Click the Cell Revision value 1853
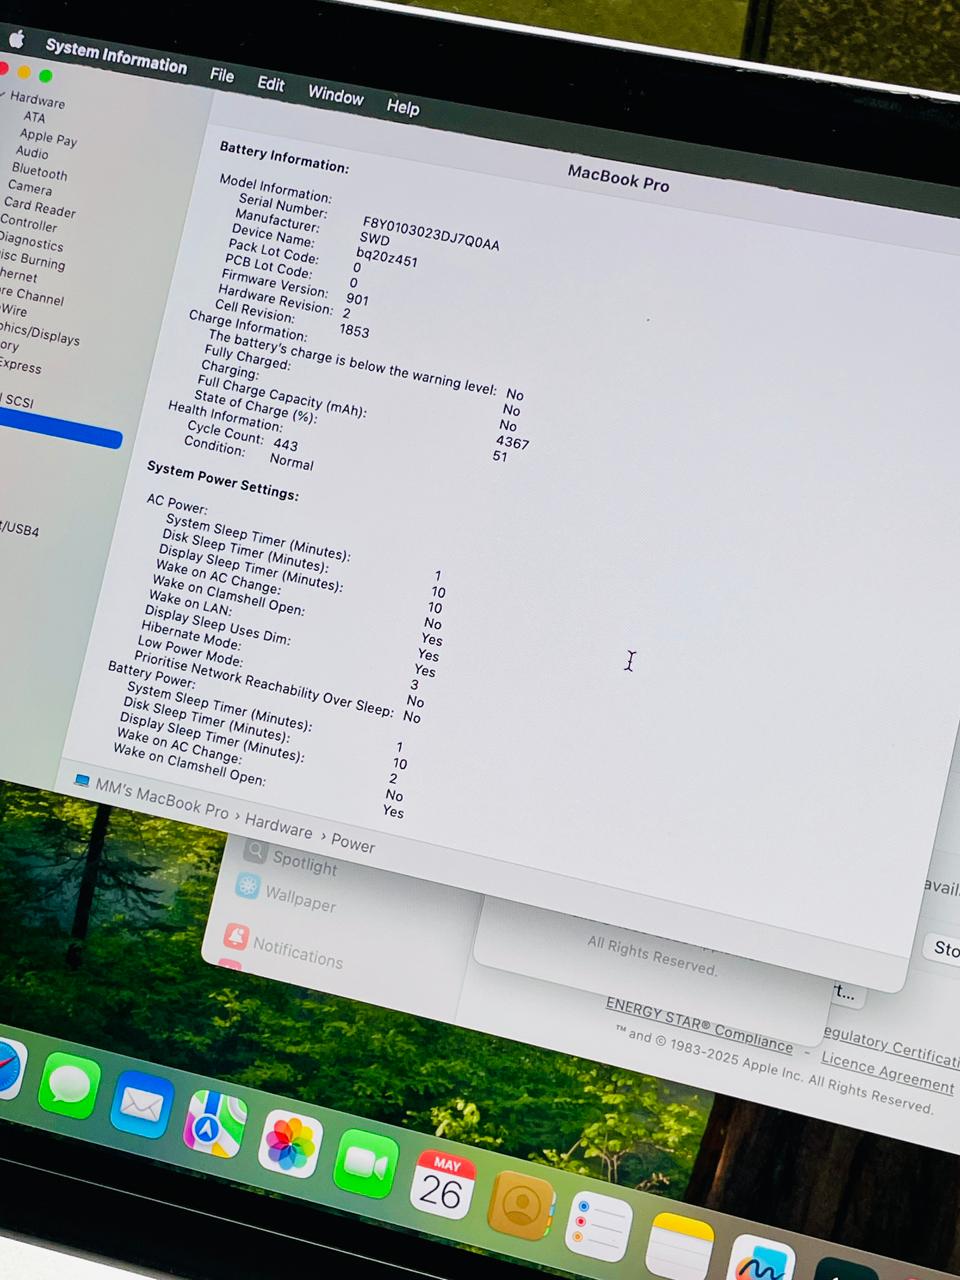The height and width of the screenshot is (1280, 960). 354,330
